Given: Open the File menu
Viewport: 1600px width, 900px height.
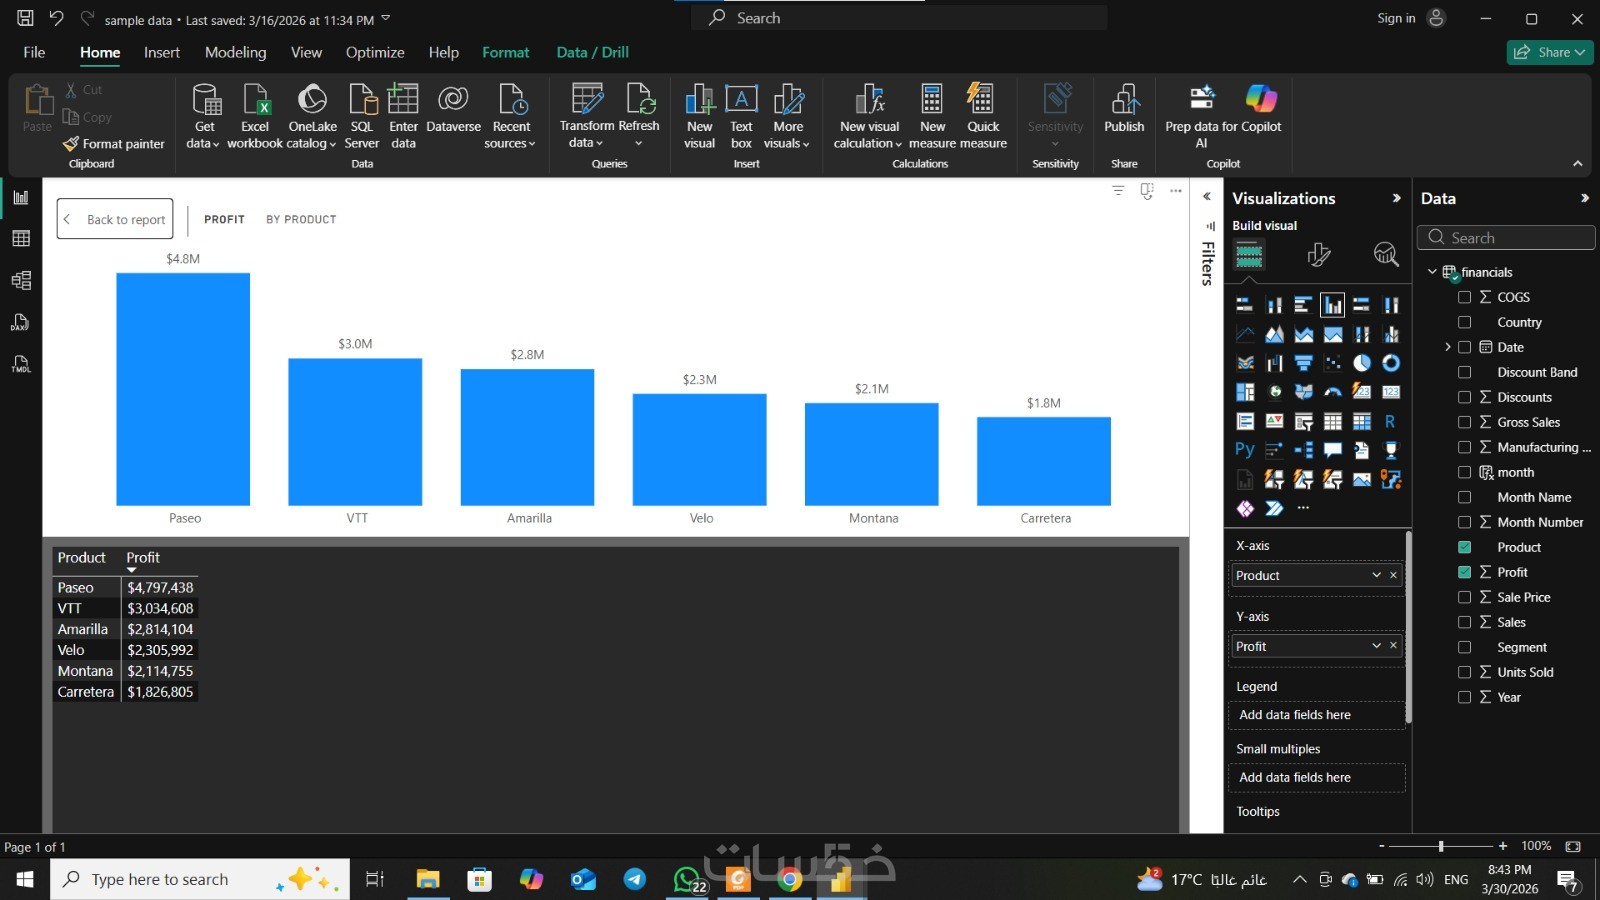Looking at the screenshot, I should tap(34, 52).
